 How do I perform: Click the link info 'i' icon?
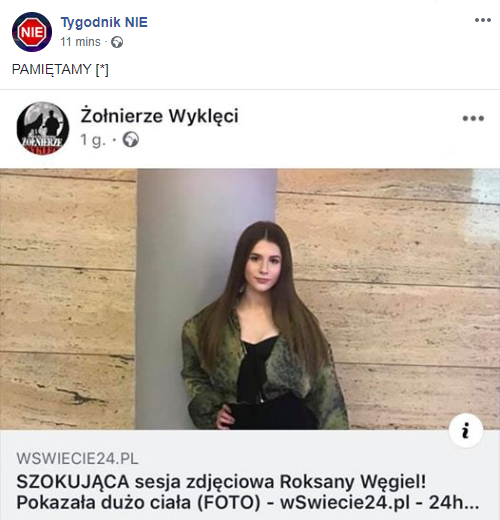[x=466, y=430]
